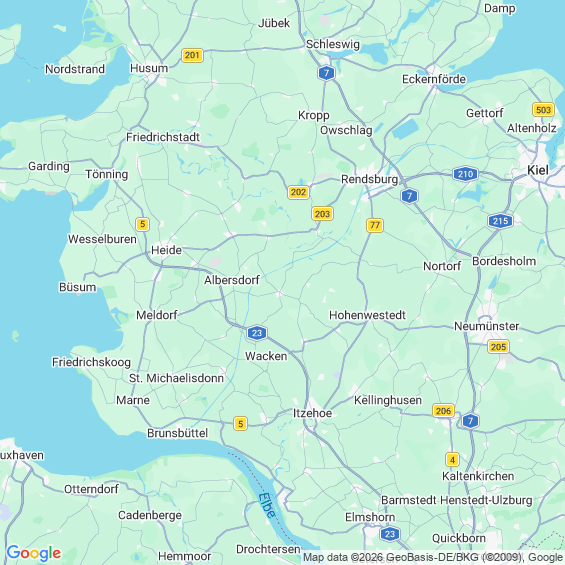The height and width of the screenshot is (565, 565).
Task: Click the Rendsburg town label
Action: click(369, 179)
